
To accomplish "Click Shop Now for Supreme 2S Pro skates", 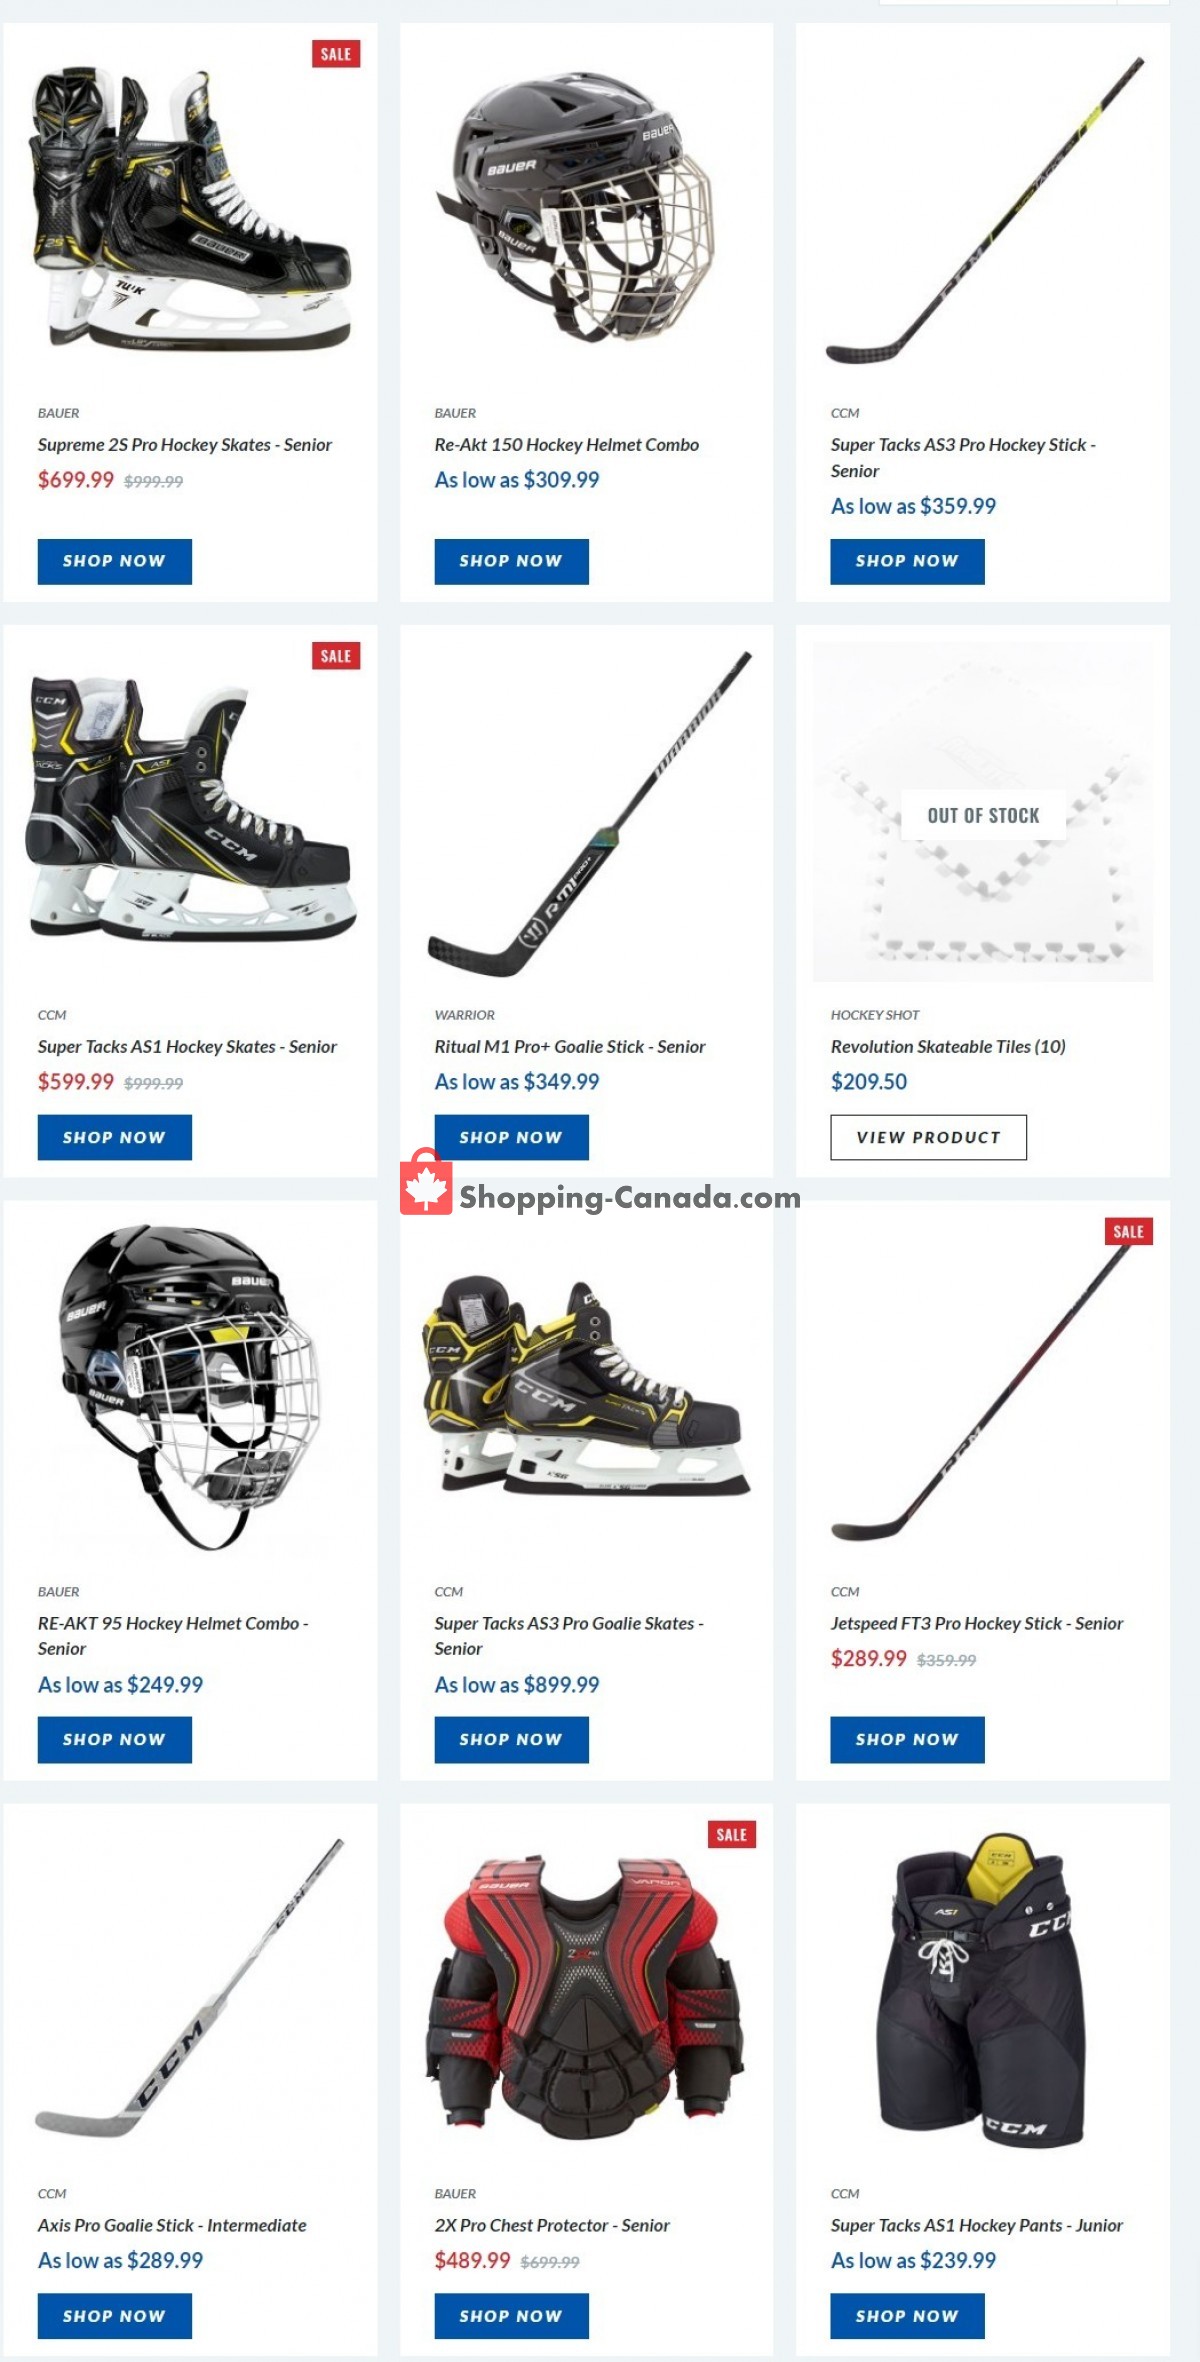I will pos(115,561).
